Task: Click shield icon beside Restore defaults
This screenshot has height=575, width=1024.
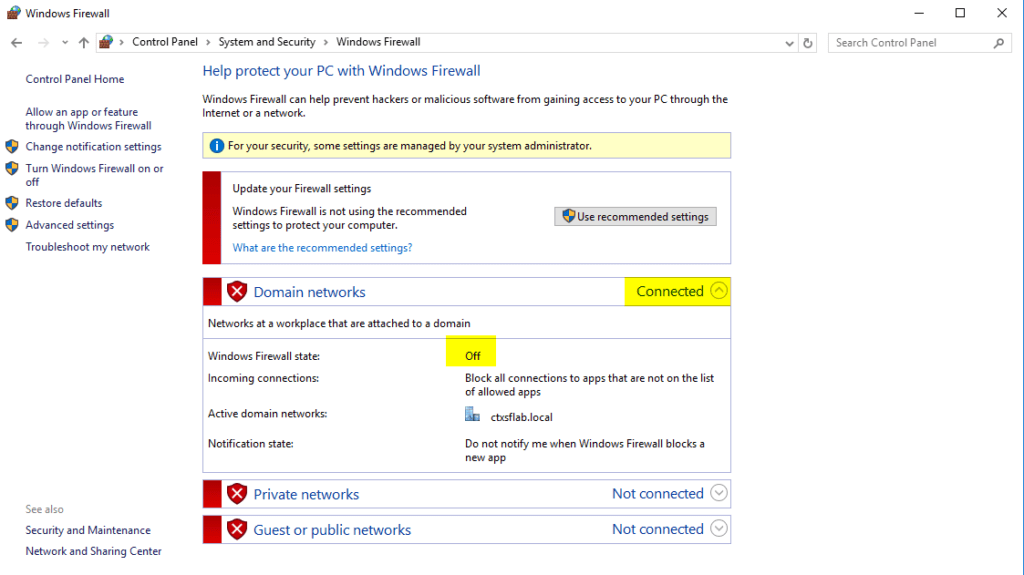Action: click(x=12, y=203)
